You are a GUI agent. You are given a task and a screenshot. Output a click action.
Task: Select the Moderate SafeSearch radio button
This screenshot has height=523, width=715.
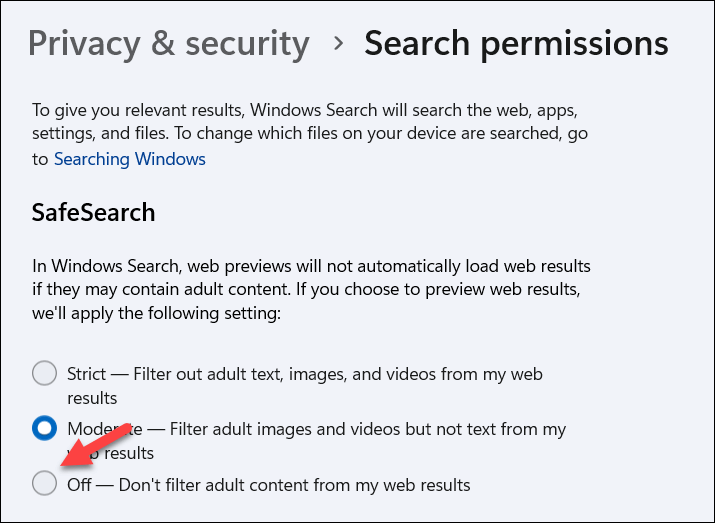pyautogui.click(x=44, y=429)
